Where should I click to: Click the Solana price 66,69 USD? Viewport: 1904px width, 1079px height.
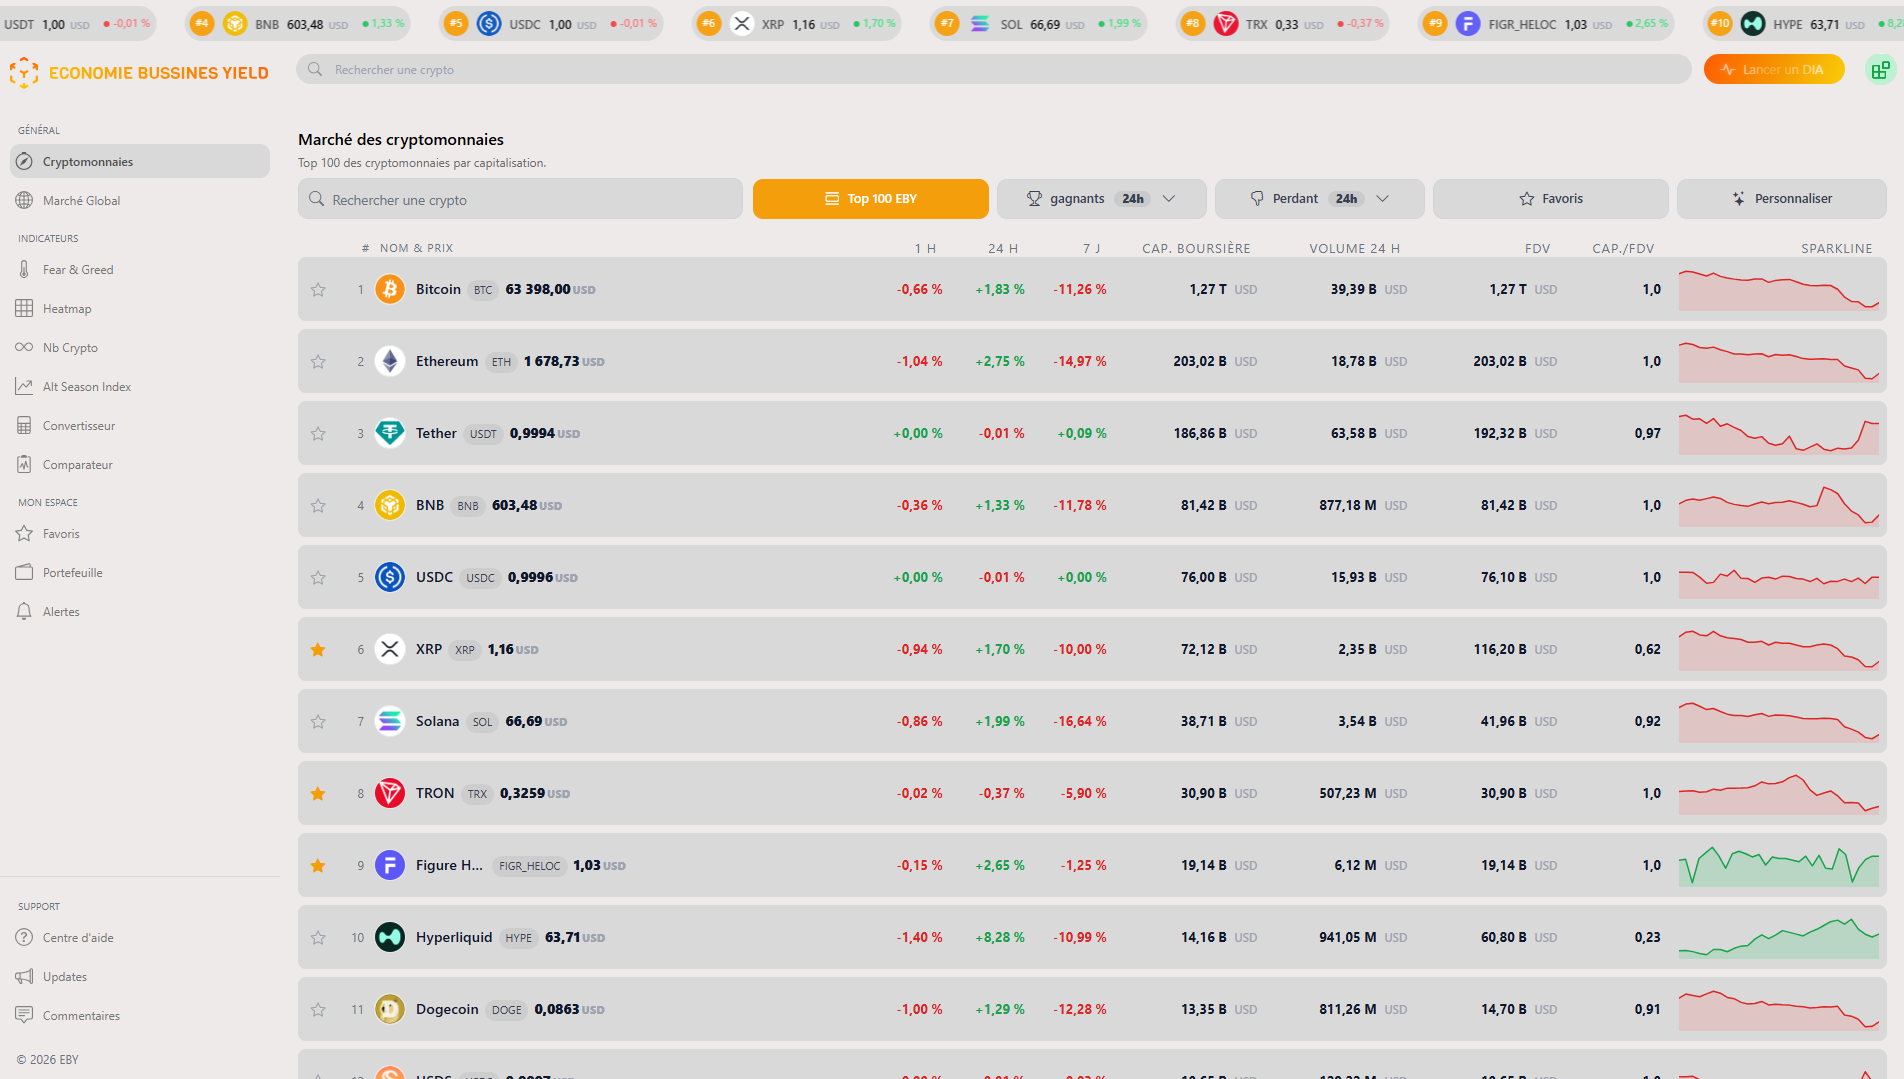[x=536, y=721]
